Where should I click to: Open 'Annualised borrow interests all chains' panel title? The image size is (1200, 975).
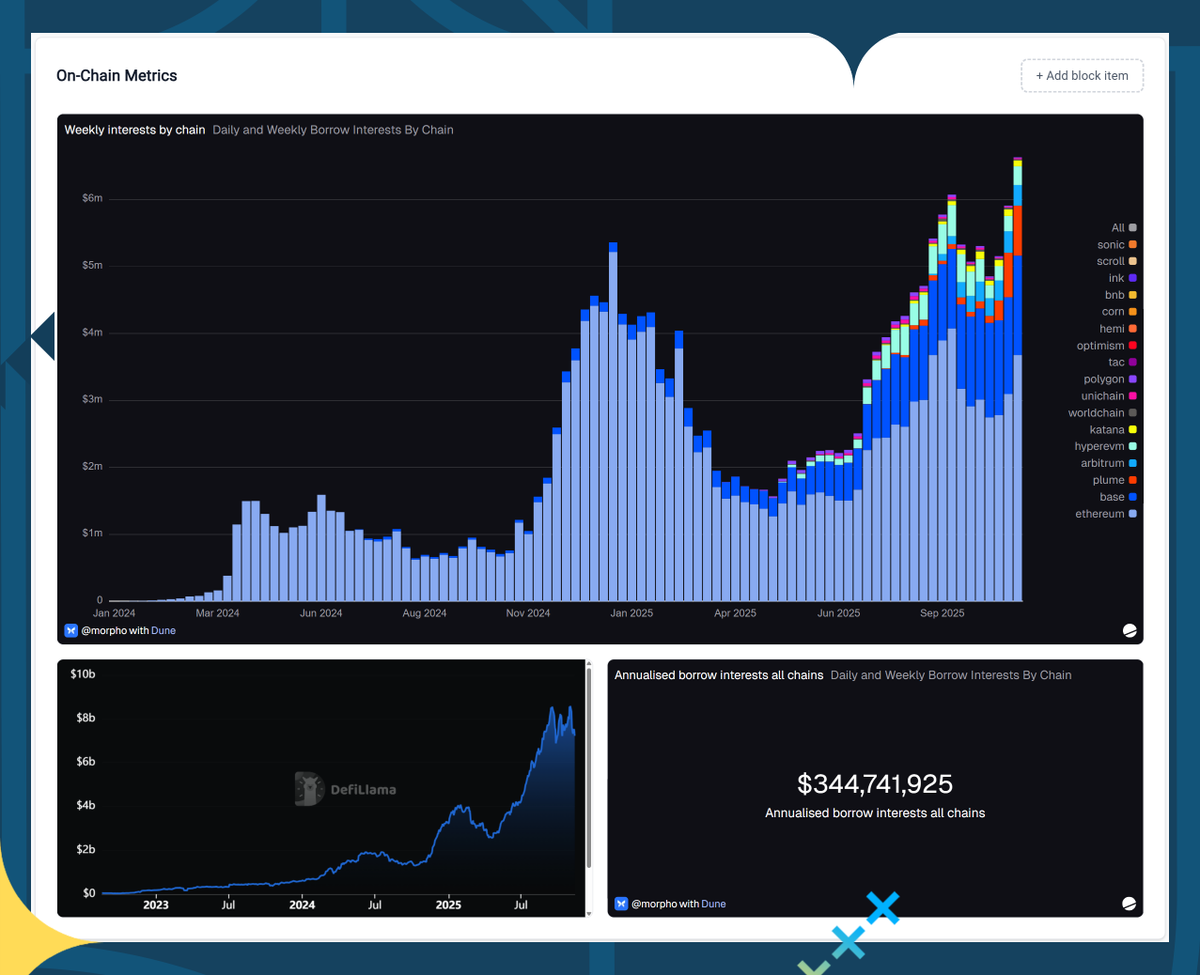[719, 675]
